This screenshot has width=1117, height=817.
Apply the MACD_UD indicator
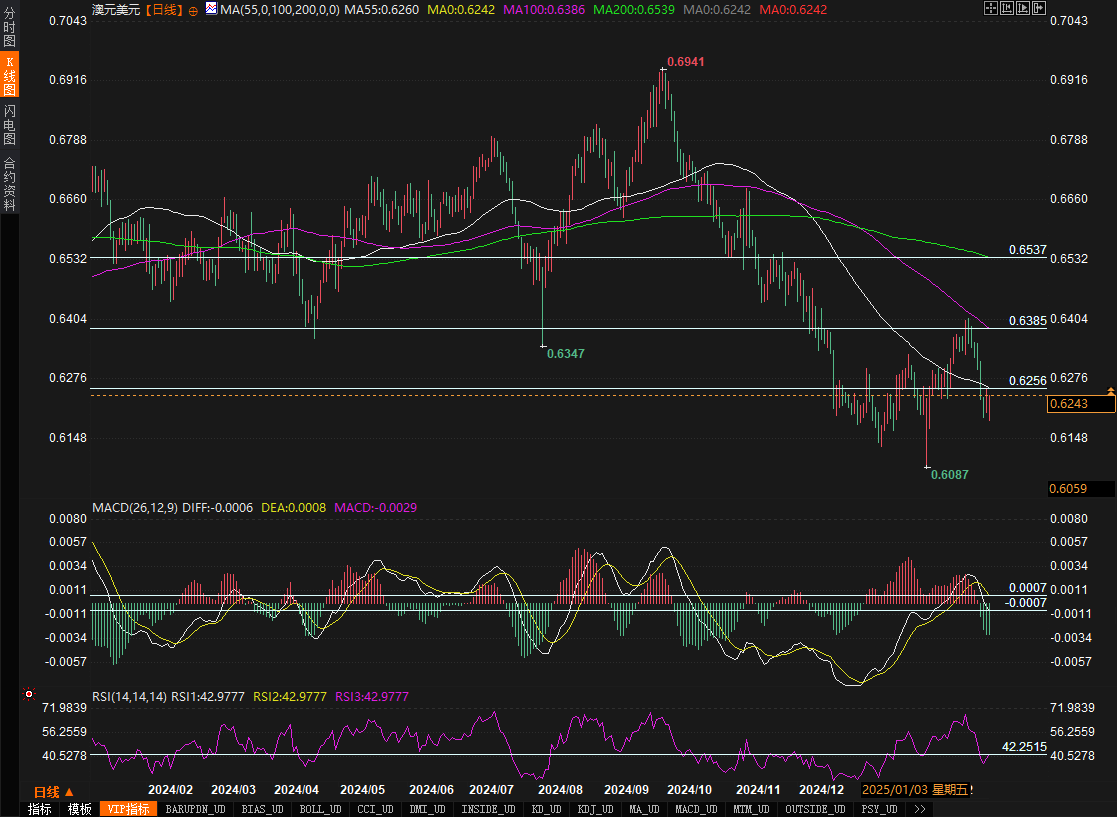(695, 809)
